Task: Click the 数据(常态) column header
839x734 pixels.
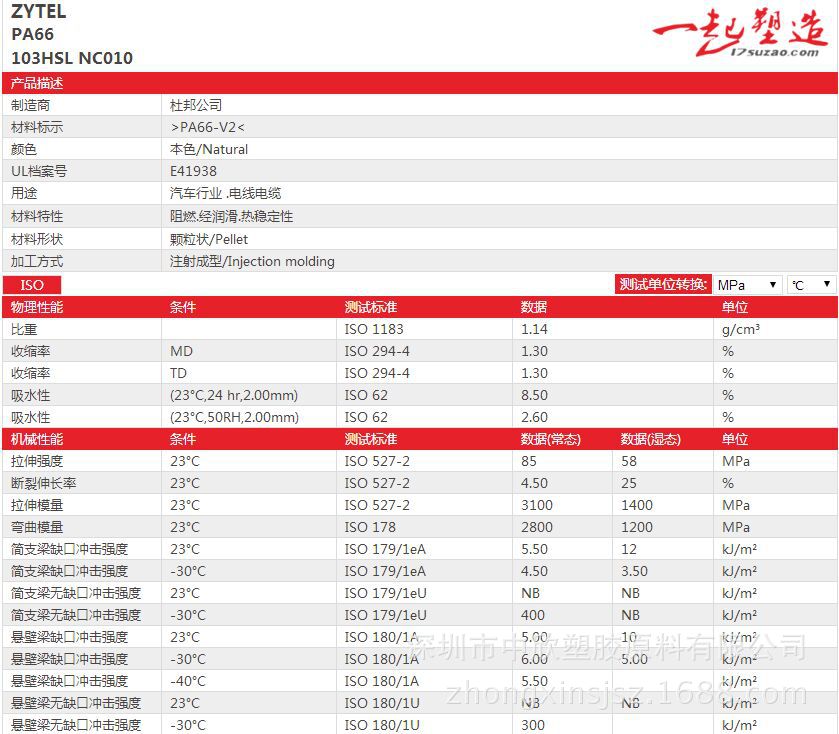Action: click(551, 439)
